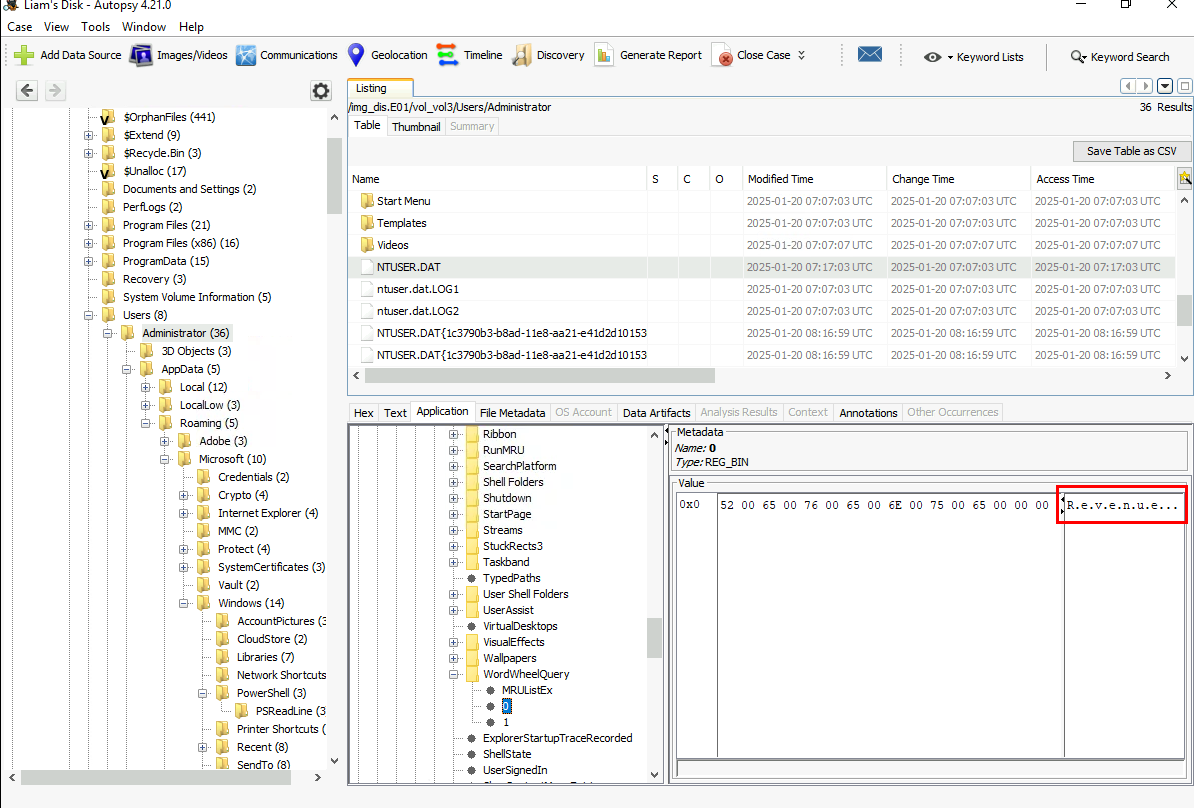Open tree view settings gear icon
The height and width of the screenshot is (808, 1194).
click(x=320, y=92)
